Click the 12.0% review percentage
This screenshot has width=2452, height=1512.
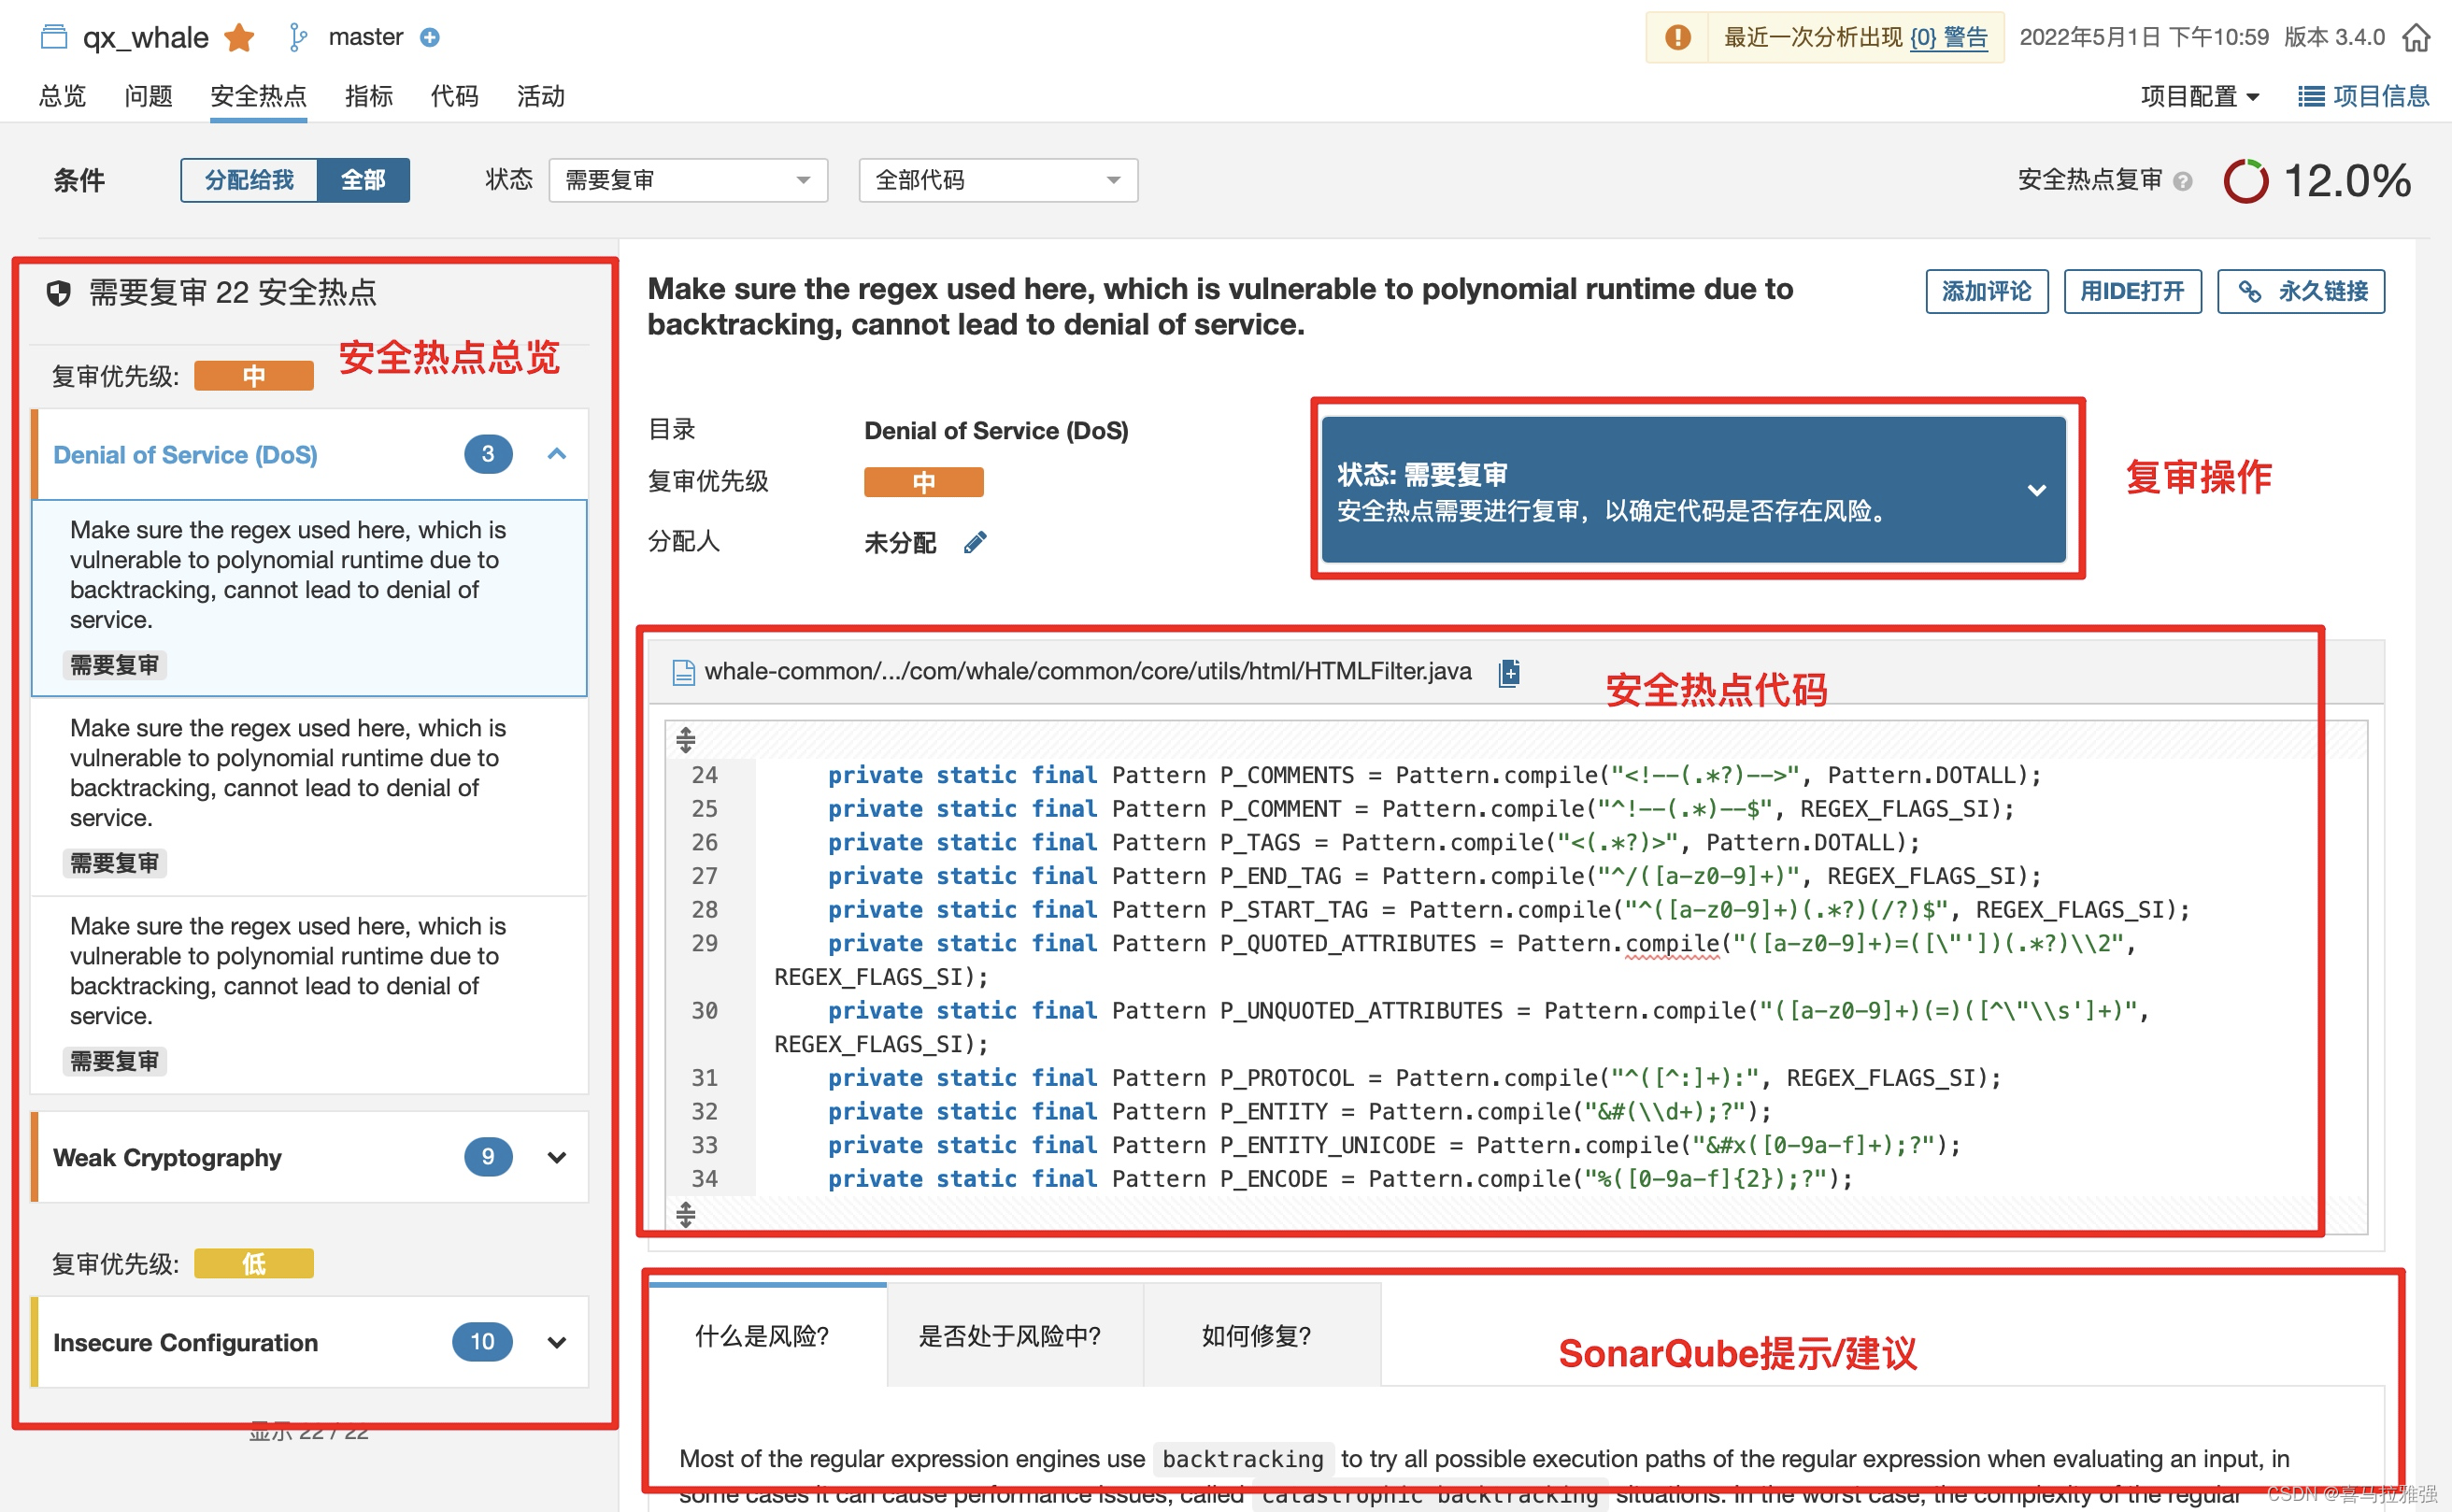click(x=2346, y=181)
